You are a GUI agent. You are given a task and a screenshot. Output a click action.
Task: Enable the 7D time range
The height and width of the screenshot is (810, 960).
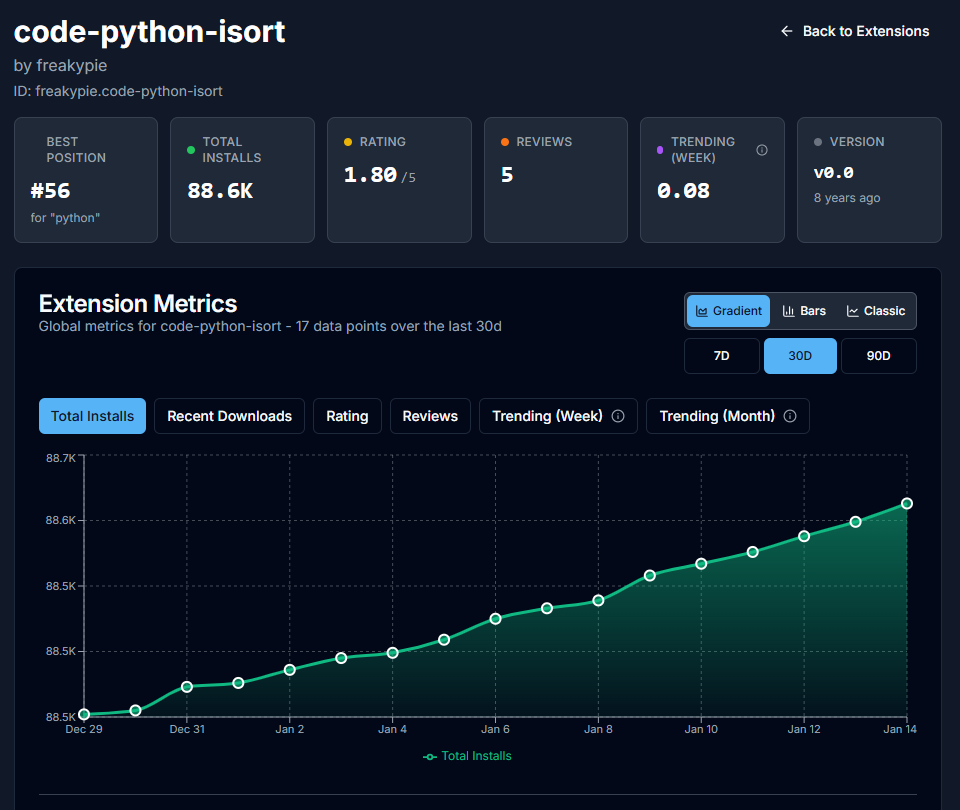(721, 355)
